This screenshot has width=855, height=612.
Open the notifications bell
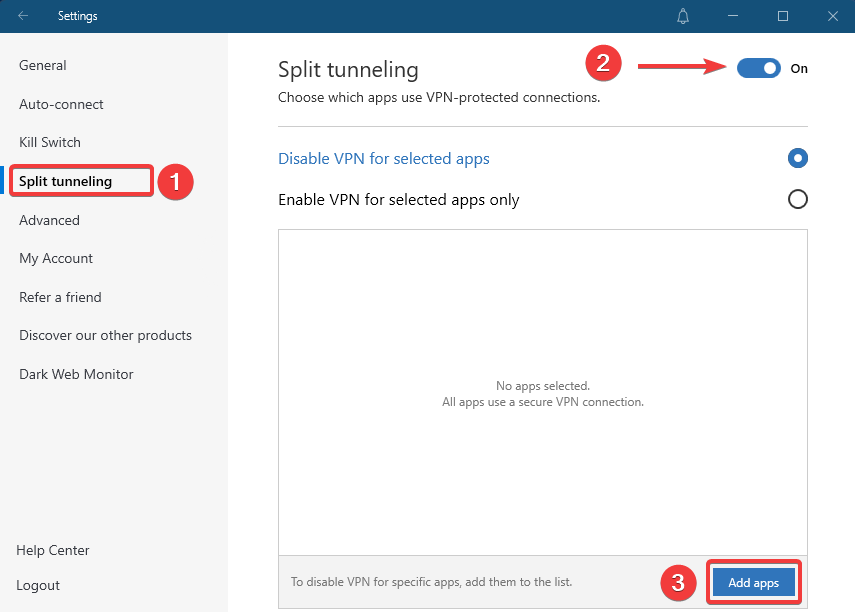(683, 16)
